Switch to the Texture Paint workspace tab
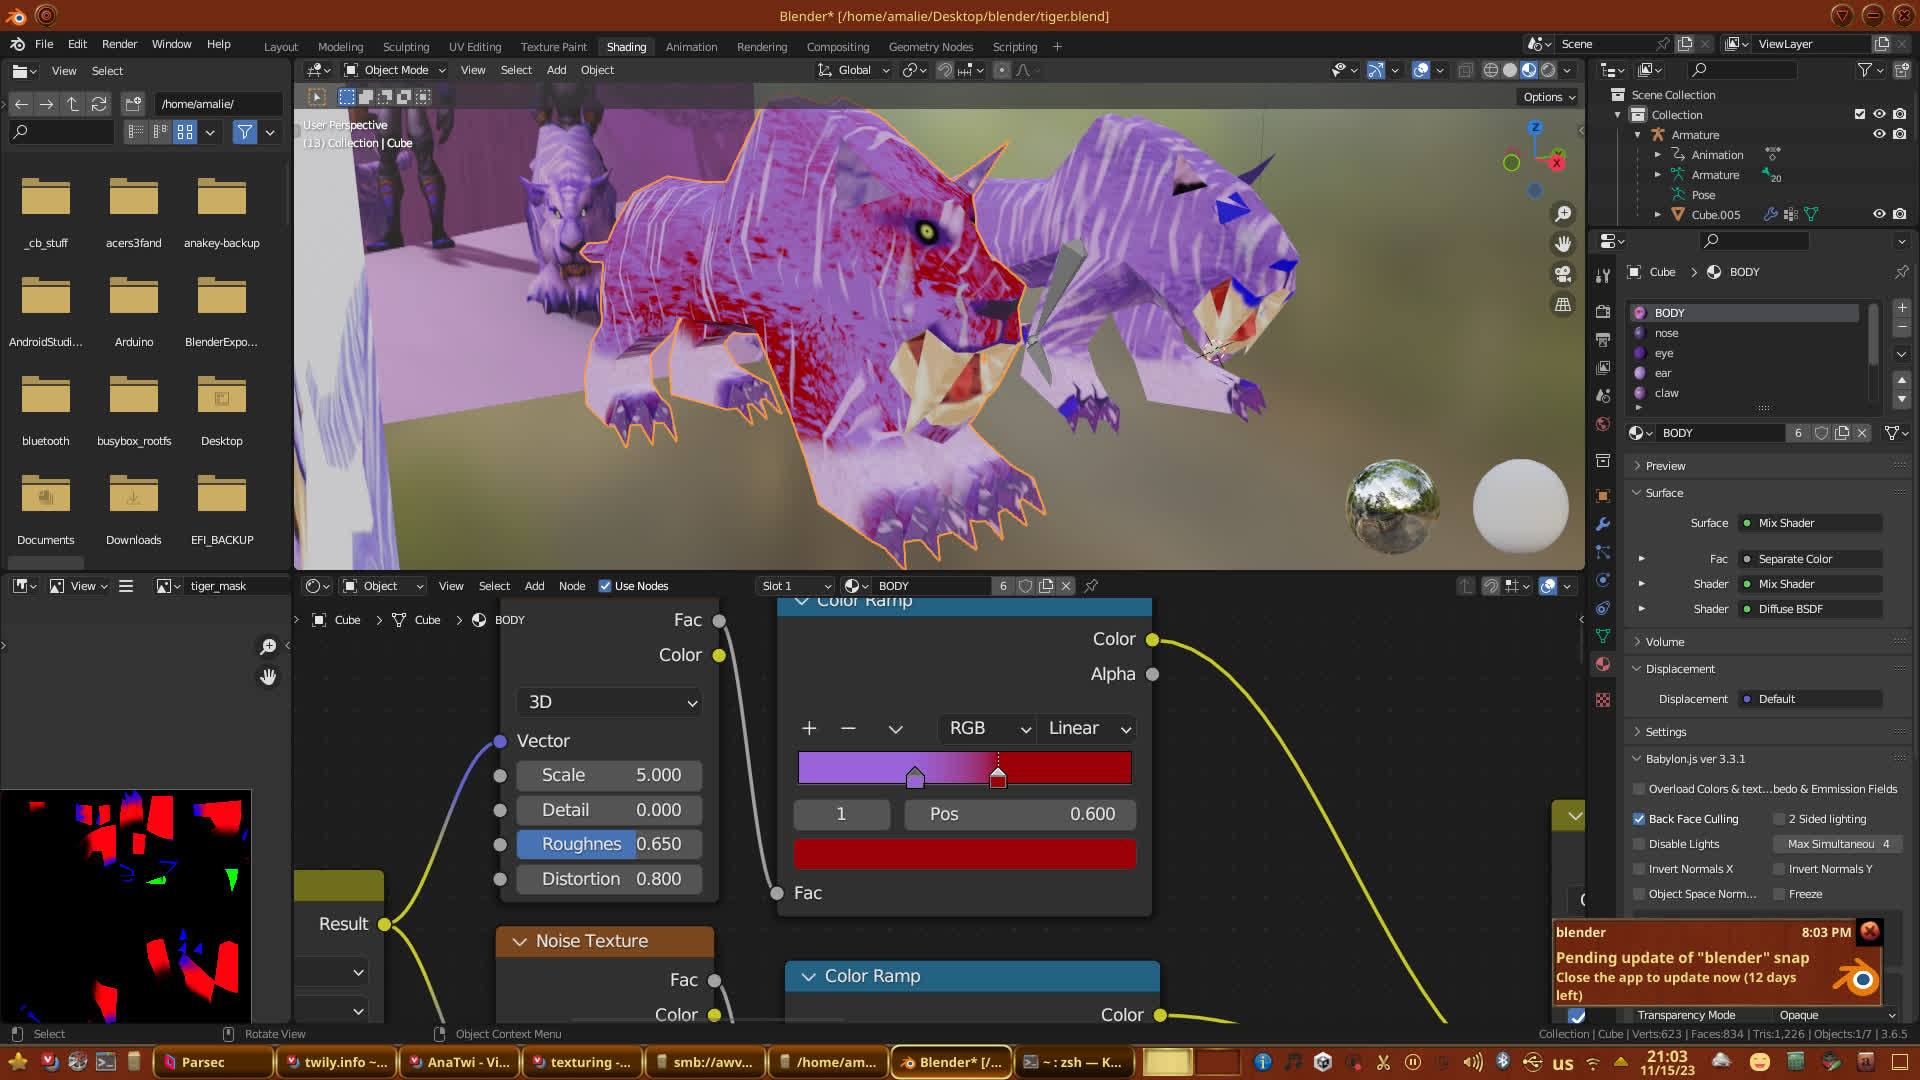 (553, 47)
